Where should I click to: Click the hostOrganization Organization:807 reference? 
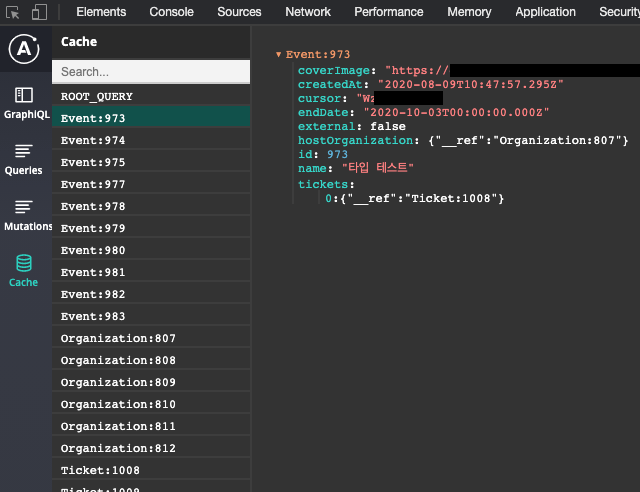[528, 140]
